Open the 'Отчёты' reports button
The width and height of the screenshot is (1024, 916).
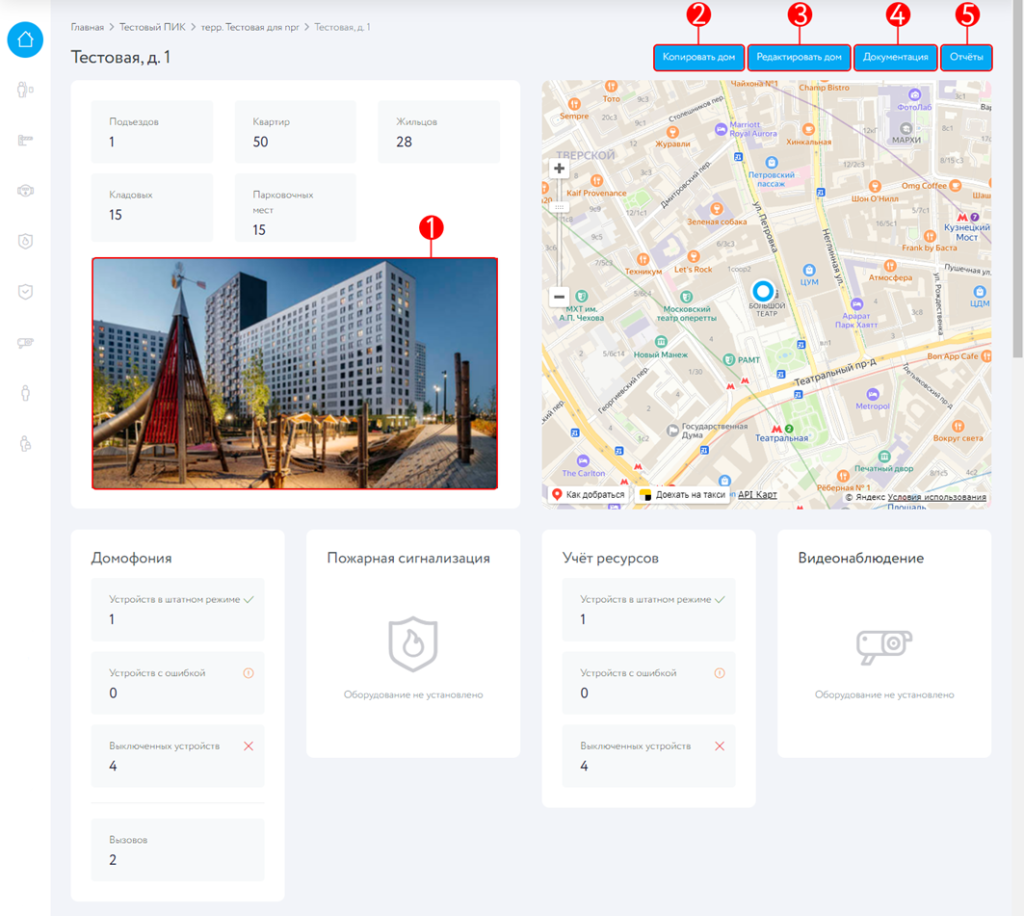pos(966,58)
